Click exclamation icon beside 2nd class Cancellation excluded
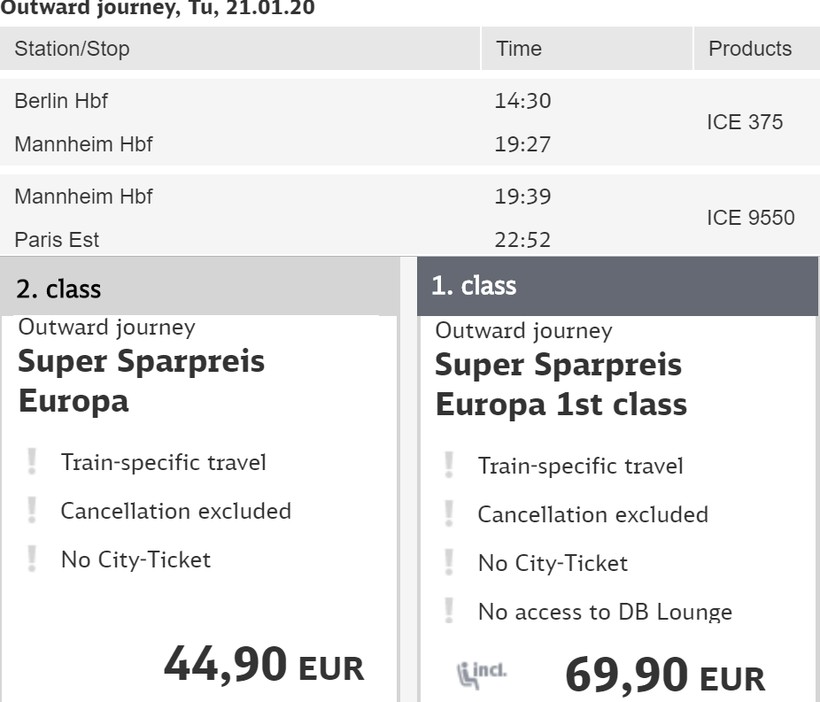820x702 pixels. (32, 510)
